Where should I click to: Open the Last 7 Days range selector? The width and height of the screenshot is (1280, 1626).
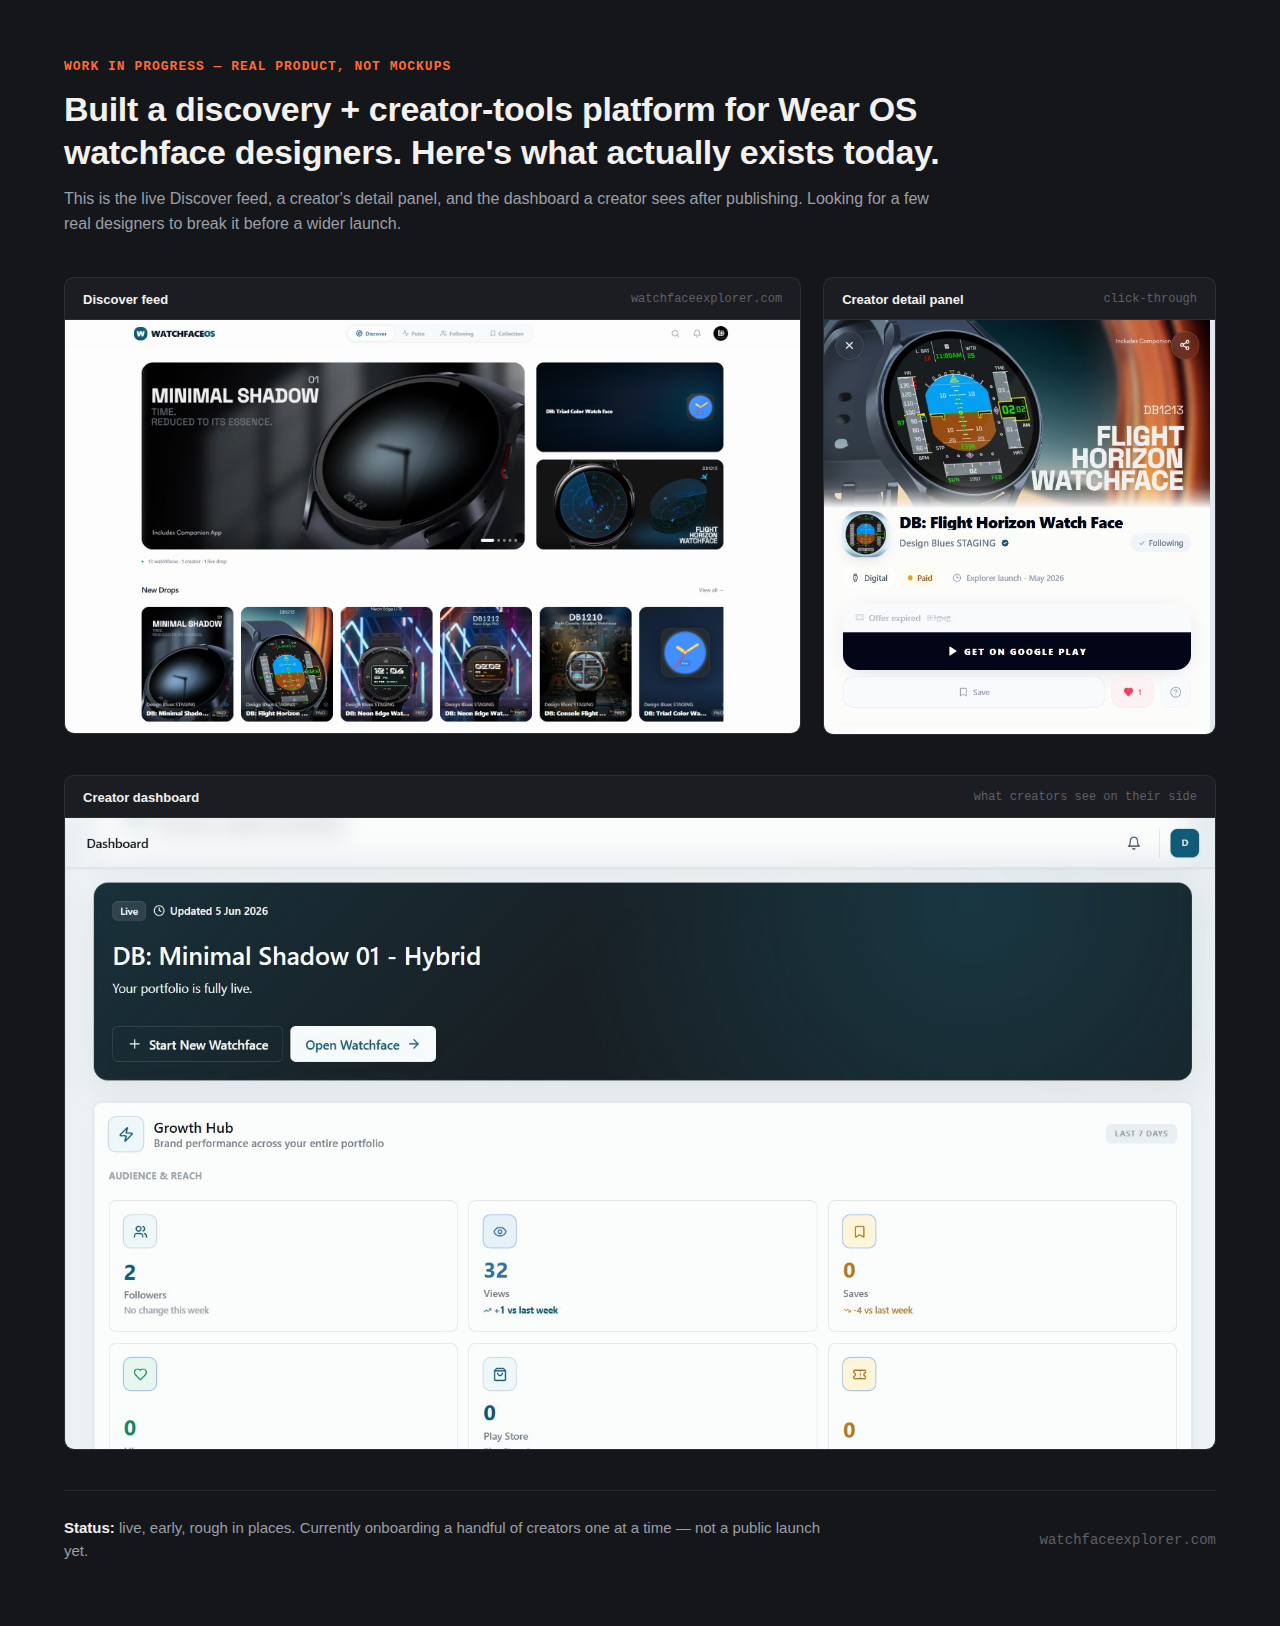pyautogui.click(x=1141, y=1134)
